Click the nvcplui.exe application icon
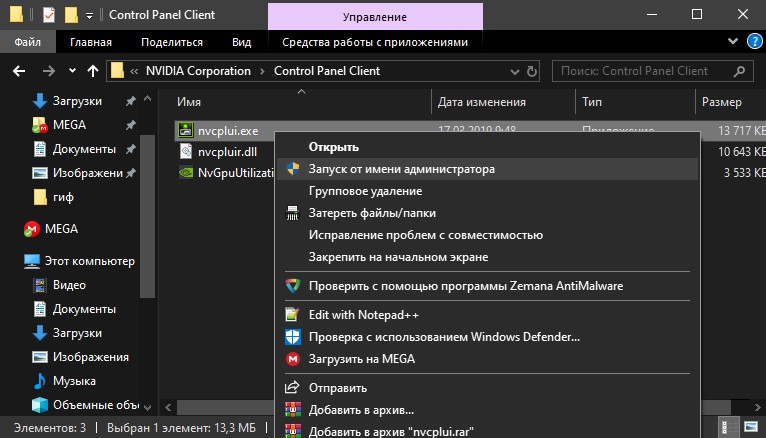 click(186, 130)
